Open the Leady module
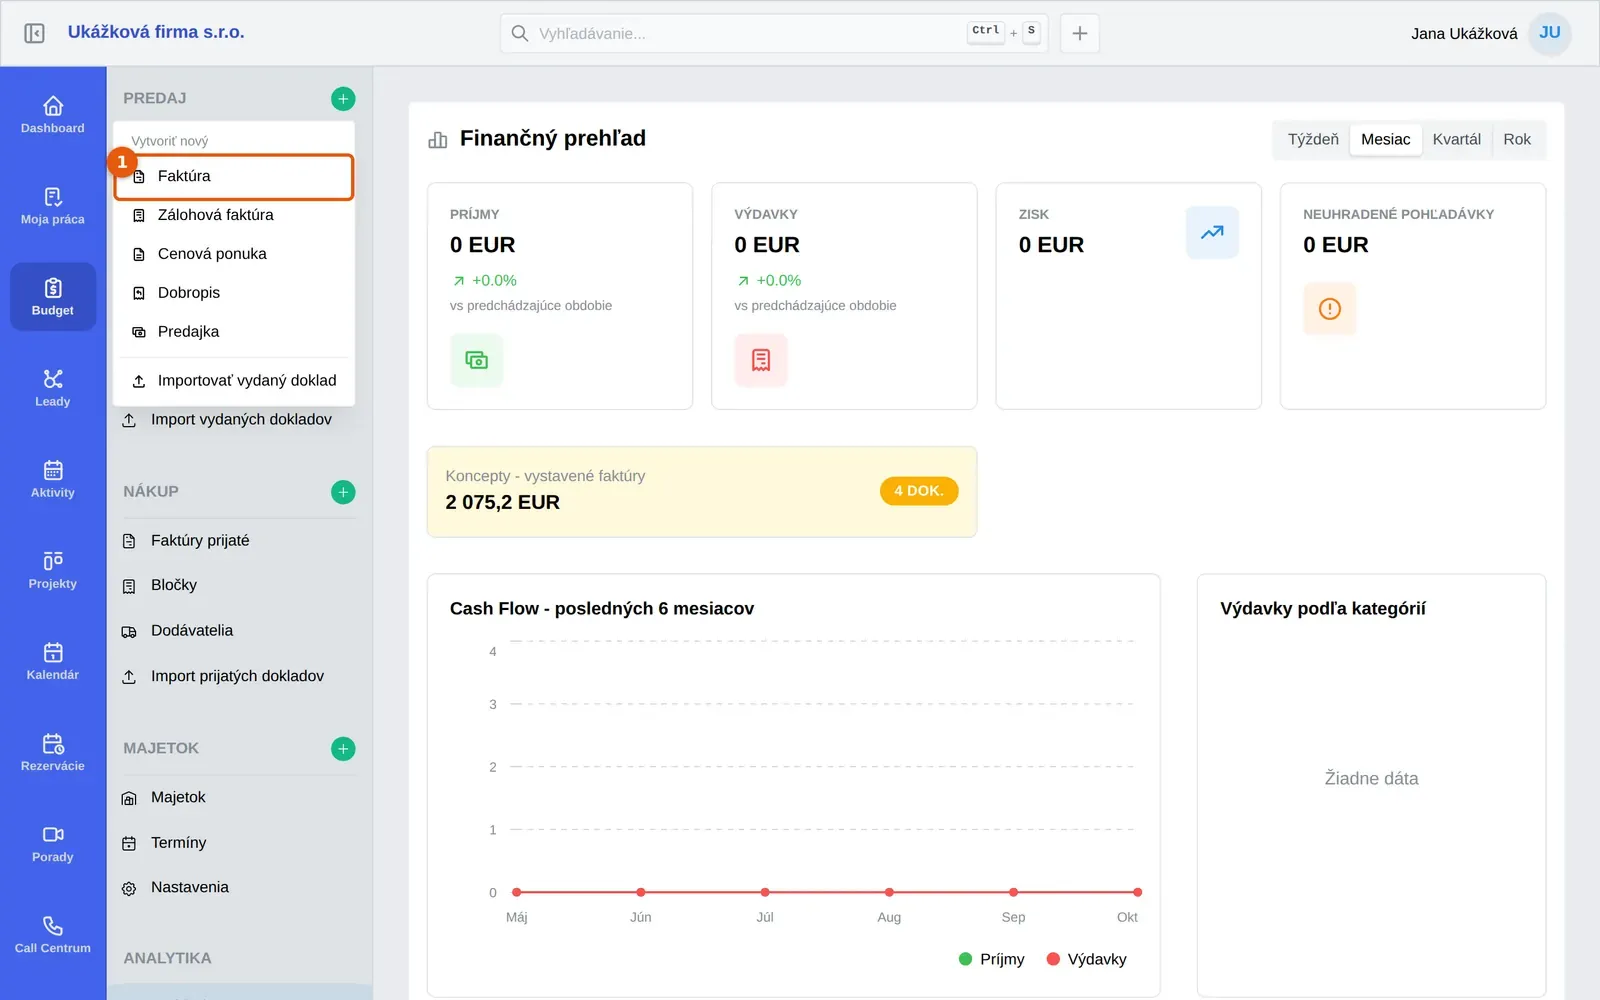 [53, 388]
